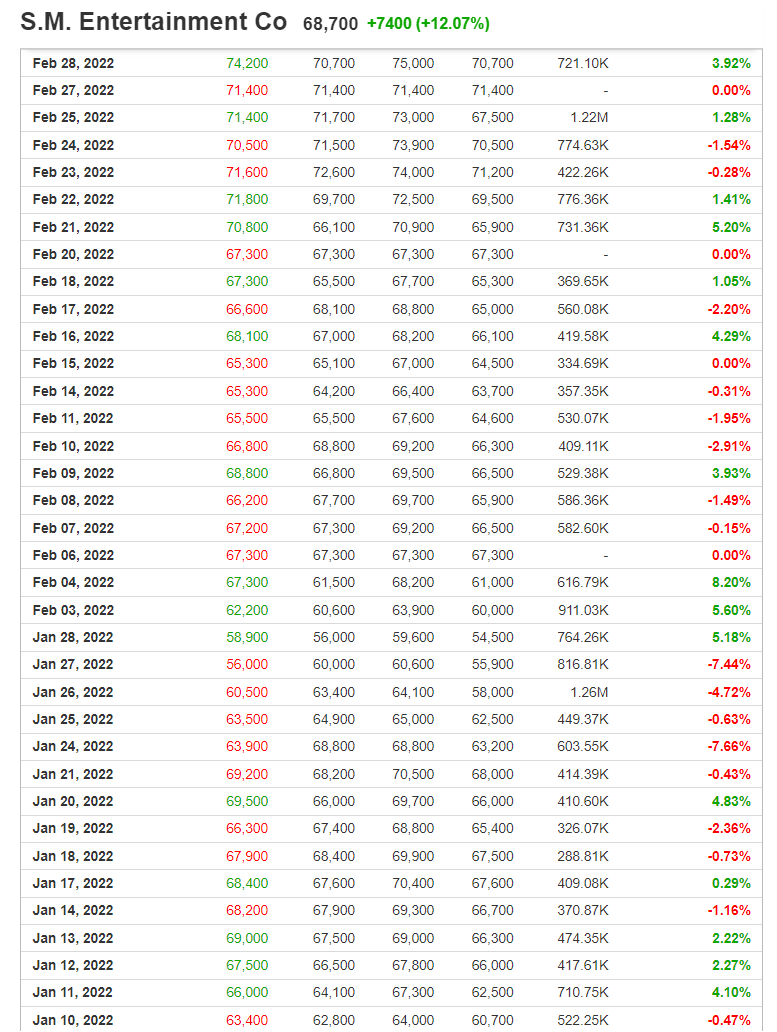The image size is (777, 1032).
Task: Click the -0.47% change on Jan 10
Action: (729, 1020)
